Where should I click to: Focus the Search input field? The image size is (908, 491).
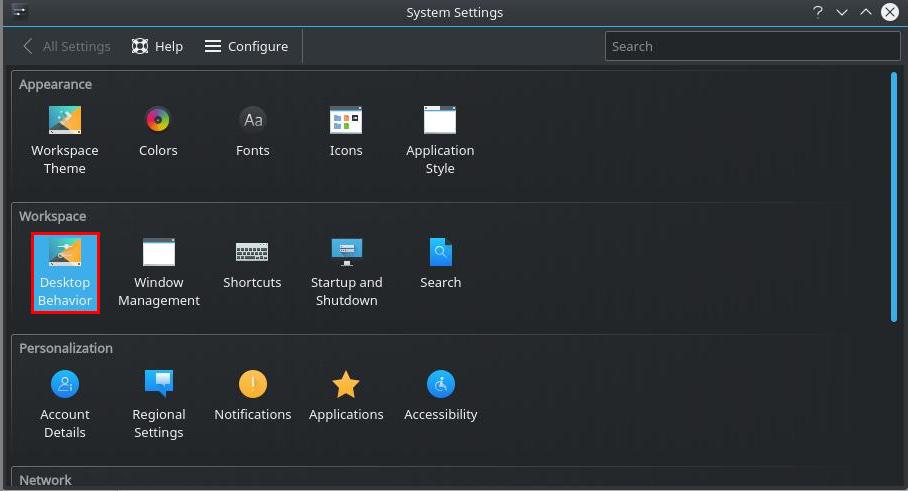point(752,46)
